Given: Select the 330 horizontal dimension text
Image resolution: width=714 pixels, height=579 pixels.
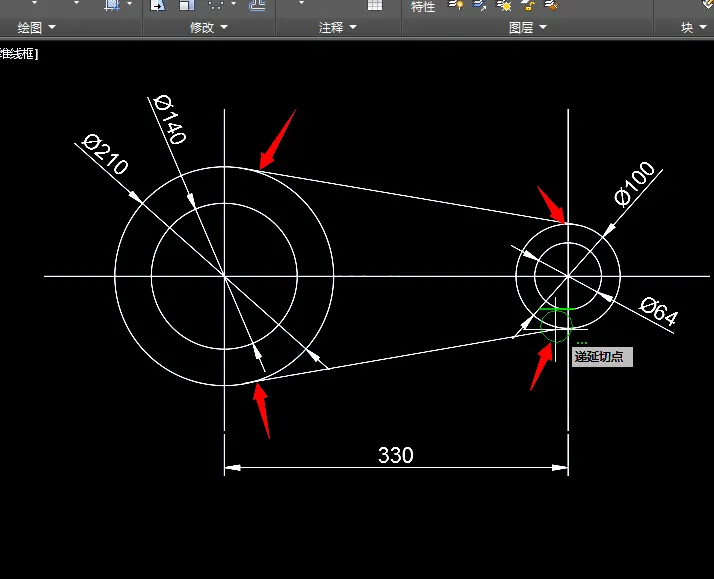Looking at the screenshot, I should pos(396,455).
